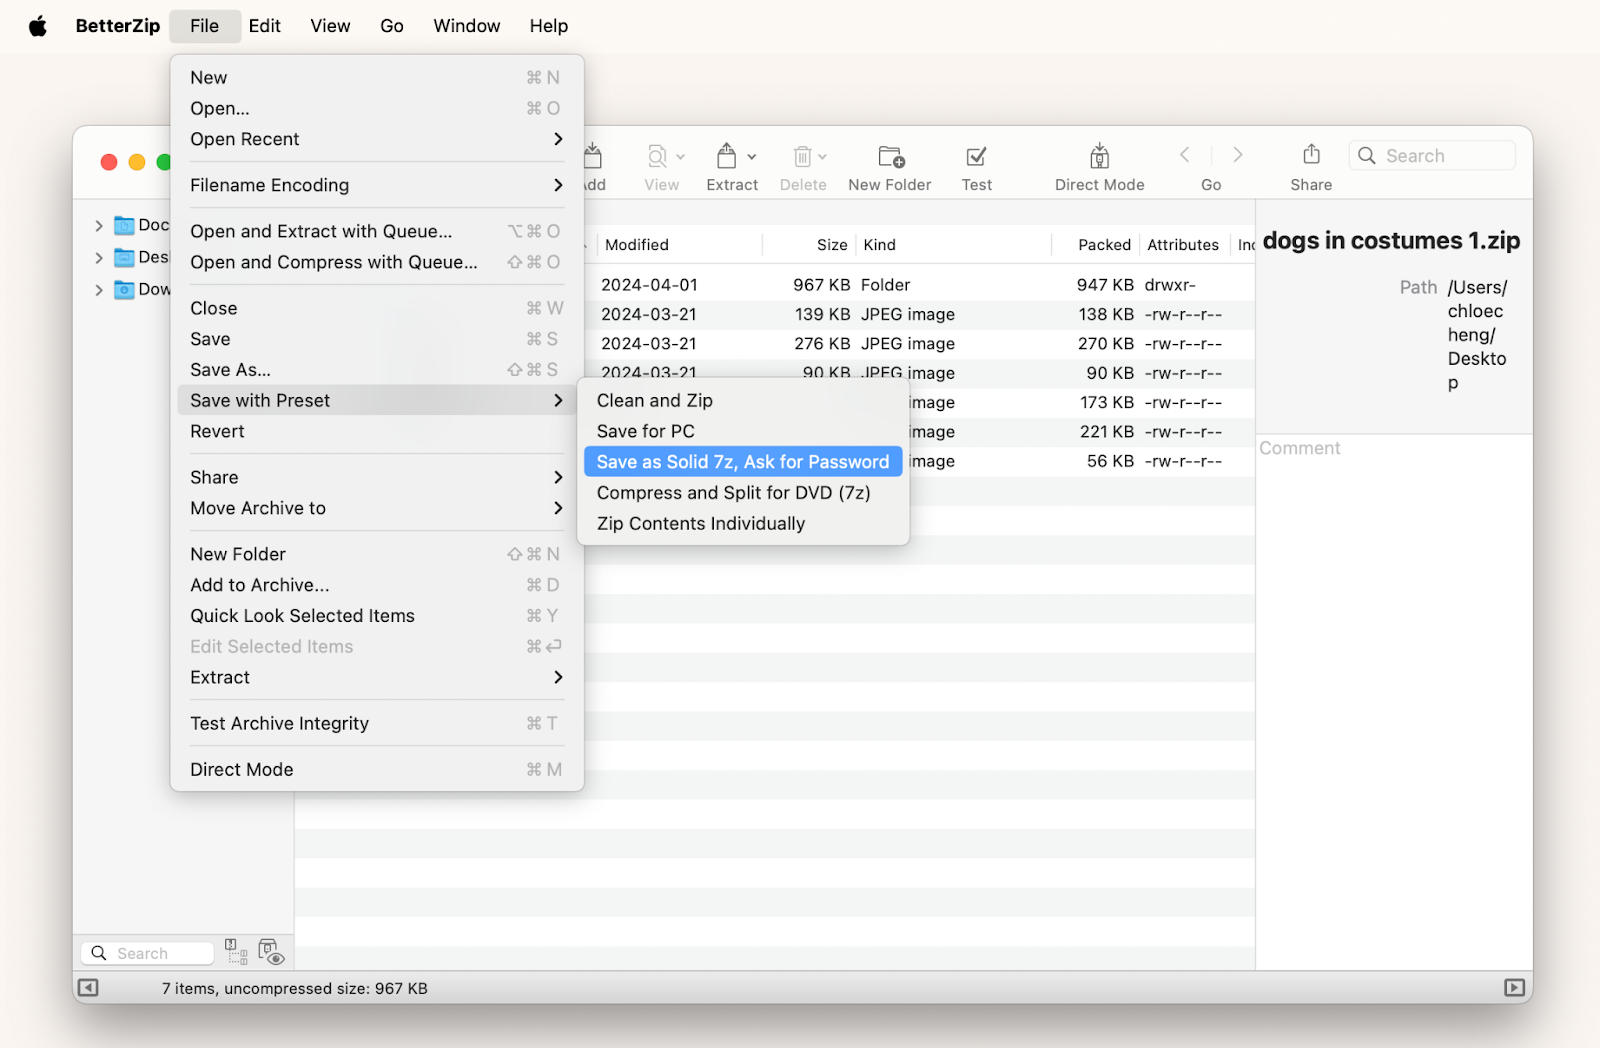Open the Help menu
The width and height of the screenshot is (1600, 1048).
549,26
